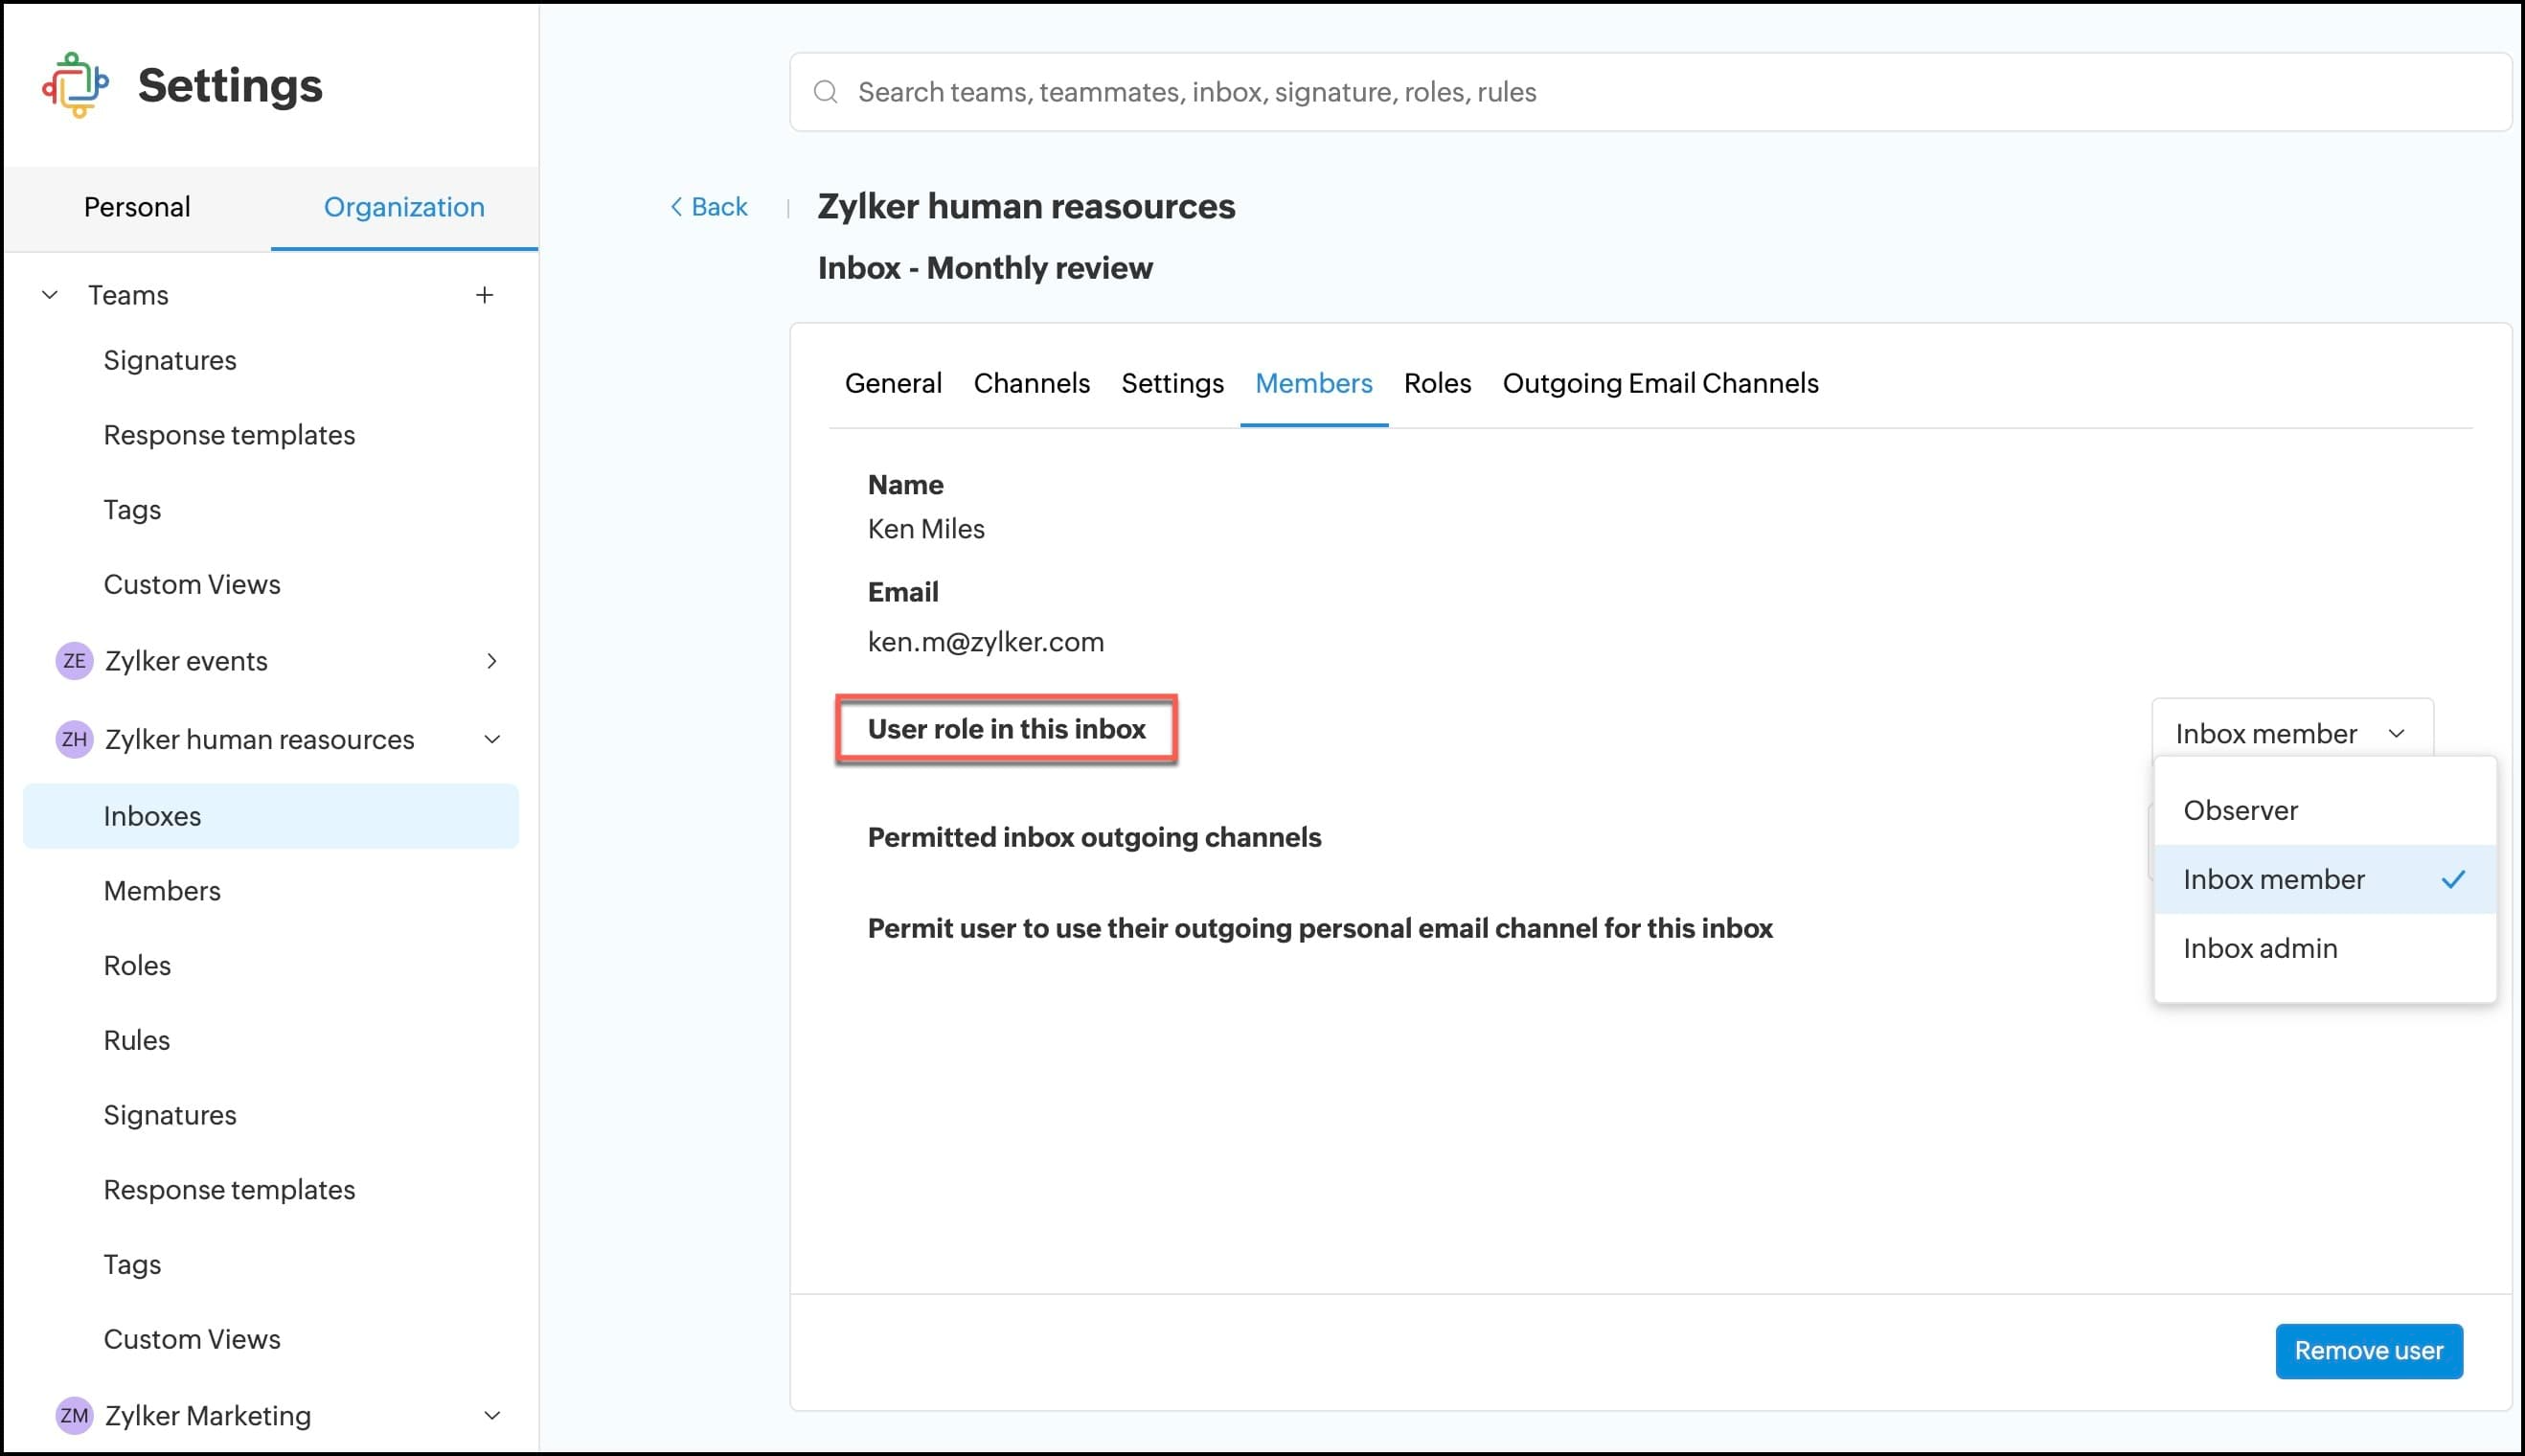Click the ZE avatar for Zylker events
This screenshot has width=2525, height=1456.
click(74, 661)
